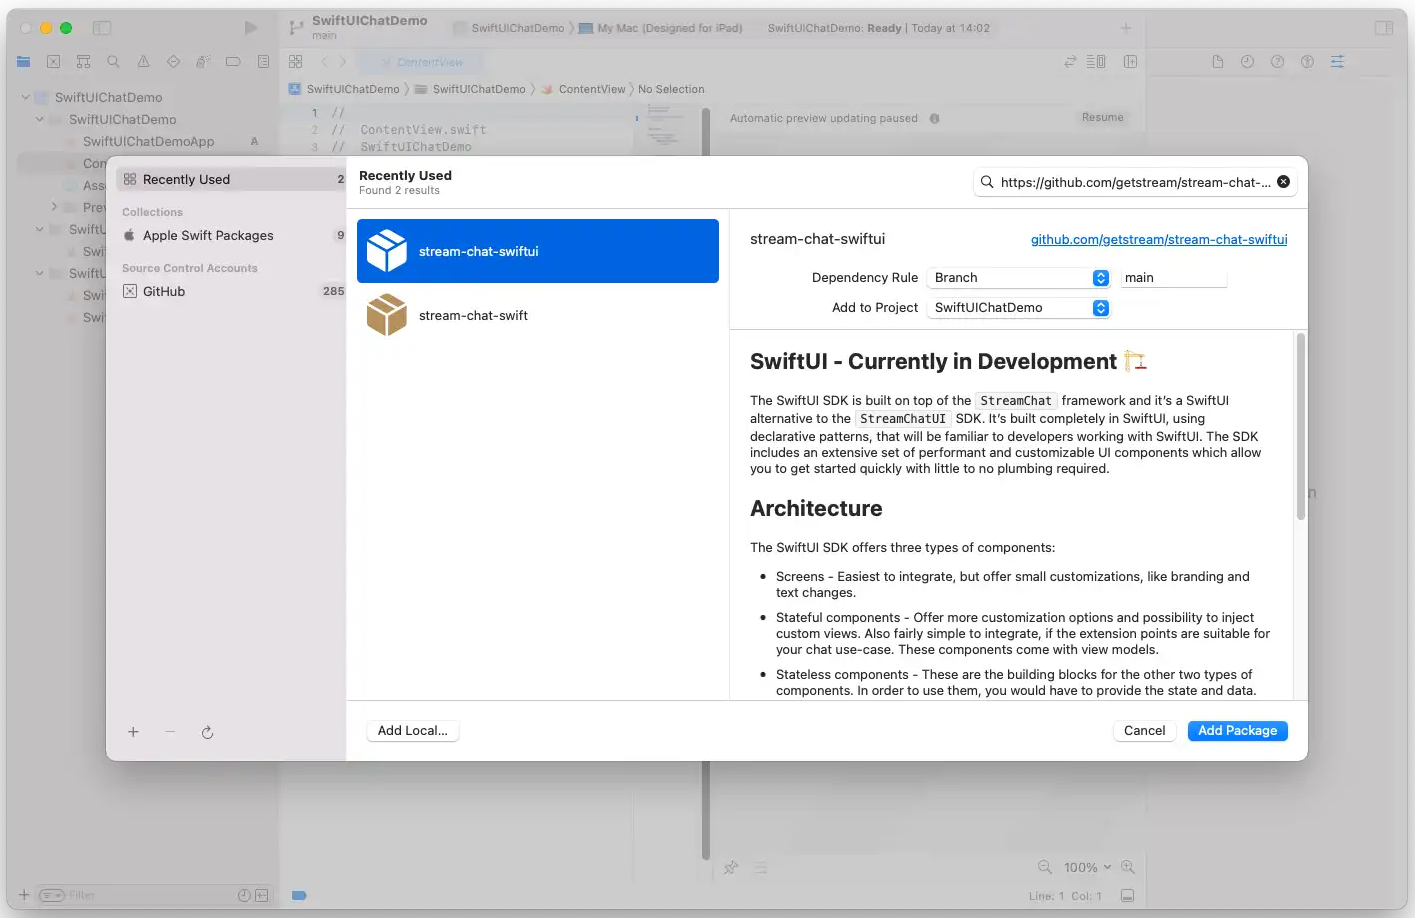
Task: Toggle code review arrows icon
Action: coord(1070,62)
